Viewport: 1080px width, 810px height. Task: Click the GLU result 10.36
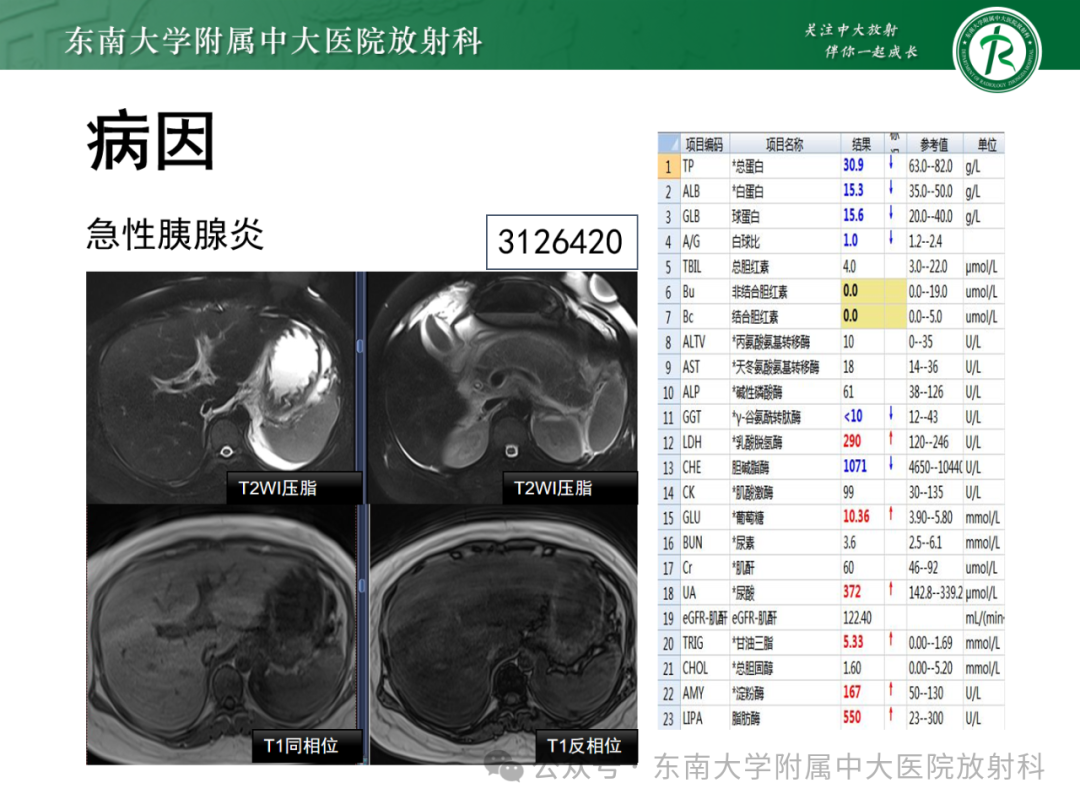(856, 517)
